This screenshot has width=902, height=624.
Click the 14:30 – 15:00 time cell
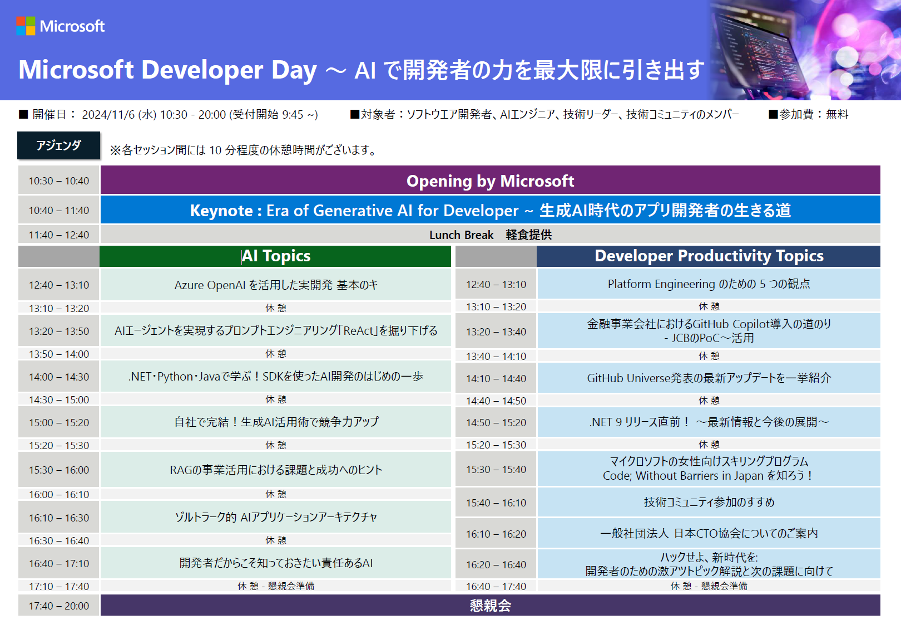click(59, 400)
